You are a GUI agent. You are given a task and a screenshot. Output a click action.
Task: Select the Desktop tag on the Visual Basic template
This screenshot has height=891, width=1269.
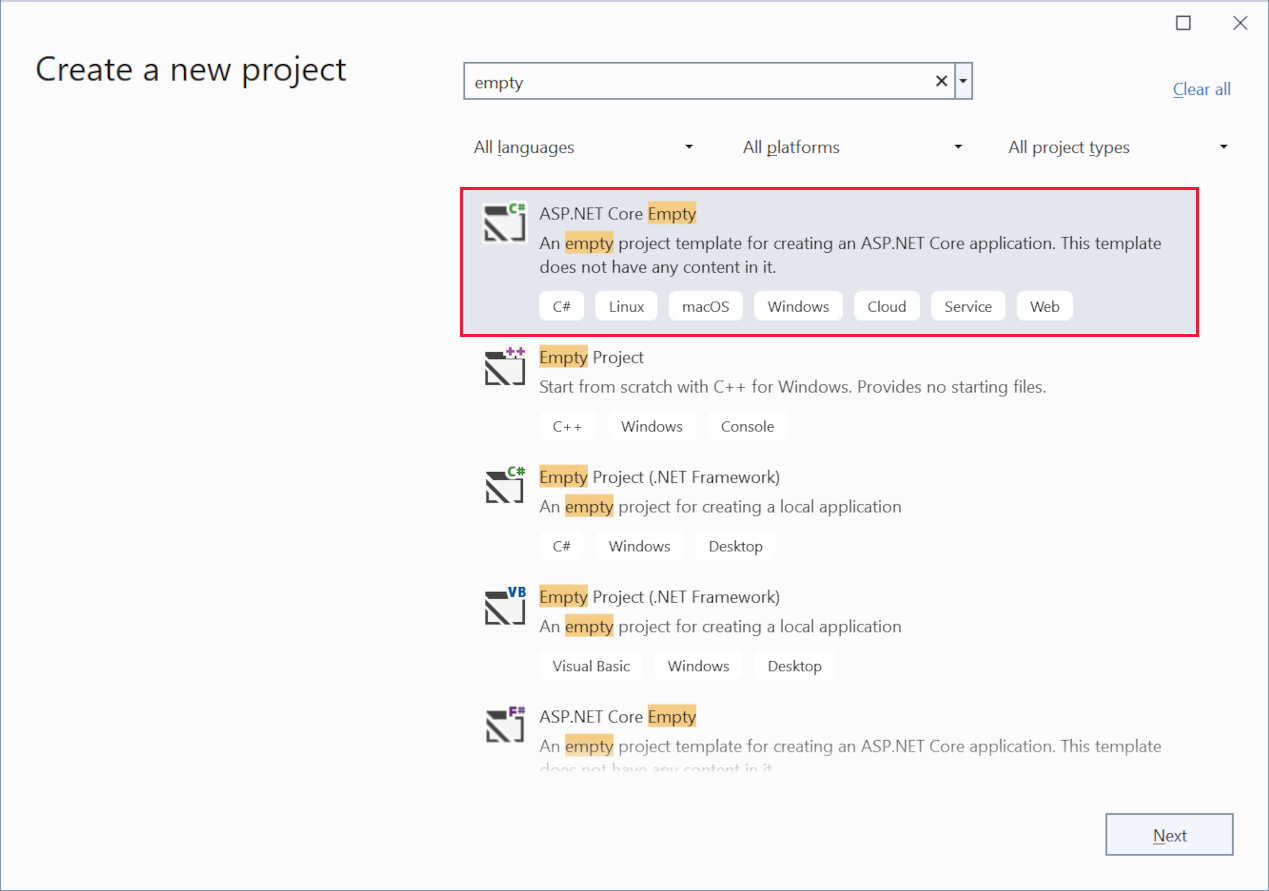(x=794, y=665)
